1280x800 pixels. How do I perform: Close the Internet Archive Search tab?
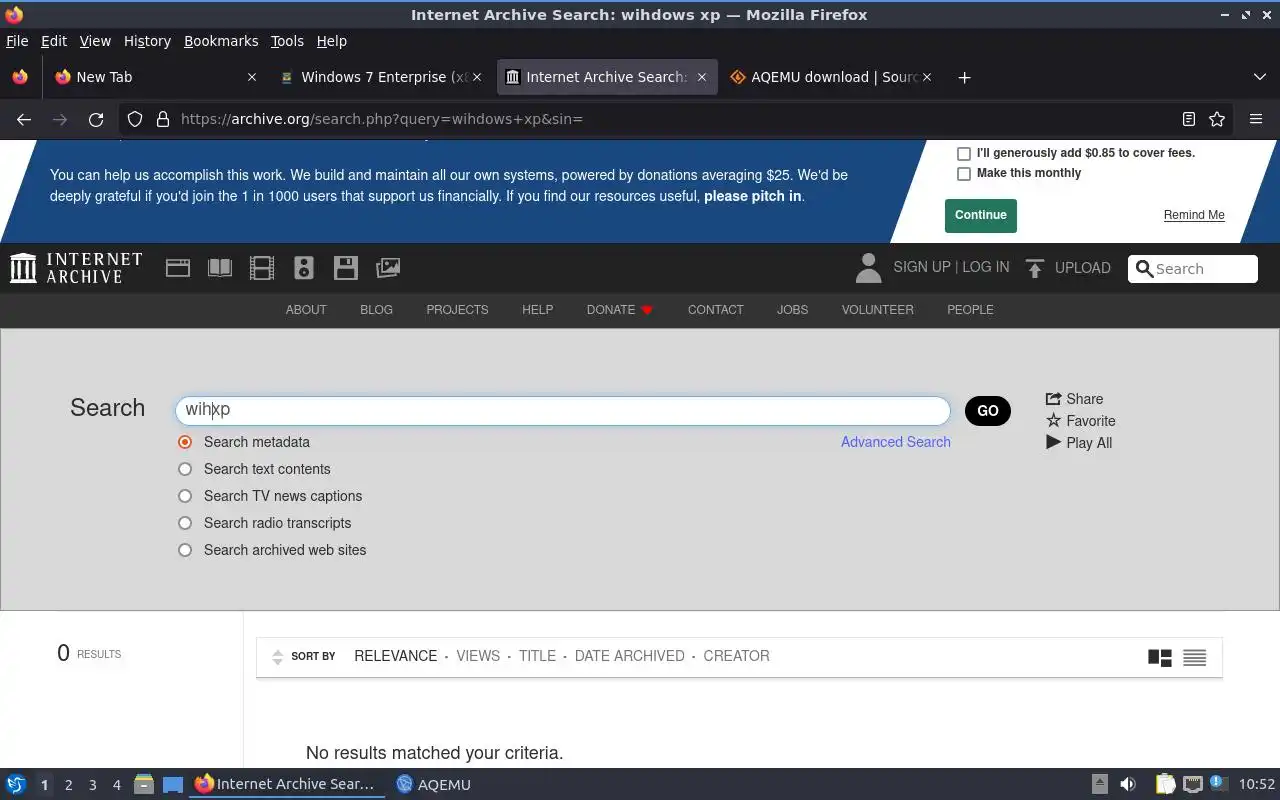click(702, 77)
